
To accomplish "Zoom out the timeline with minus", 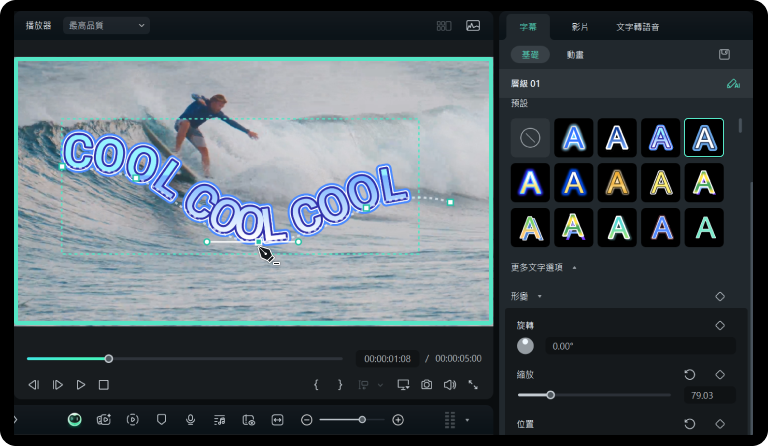I will [307, 420].
